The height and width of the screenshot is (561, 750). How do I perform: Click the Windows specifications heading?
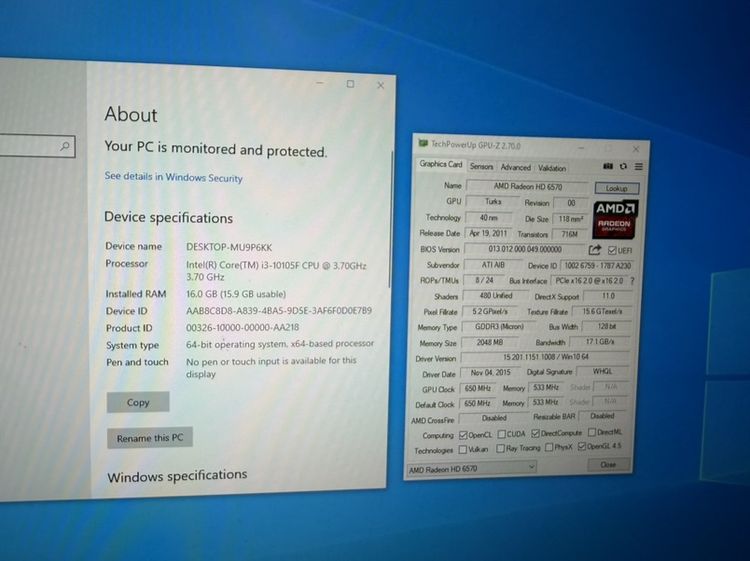pos(177,476)
